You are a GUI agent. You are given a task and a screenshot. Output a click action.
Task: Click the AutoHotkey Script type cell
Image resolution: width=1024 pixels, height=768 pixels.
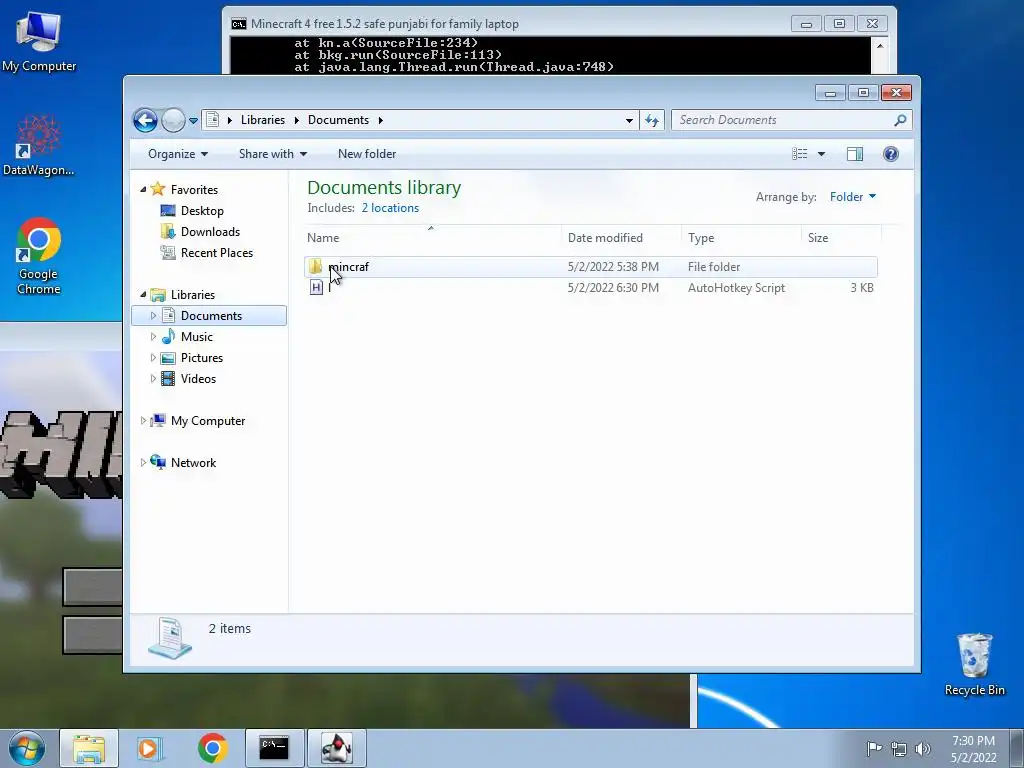click(736, 288)
